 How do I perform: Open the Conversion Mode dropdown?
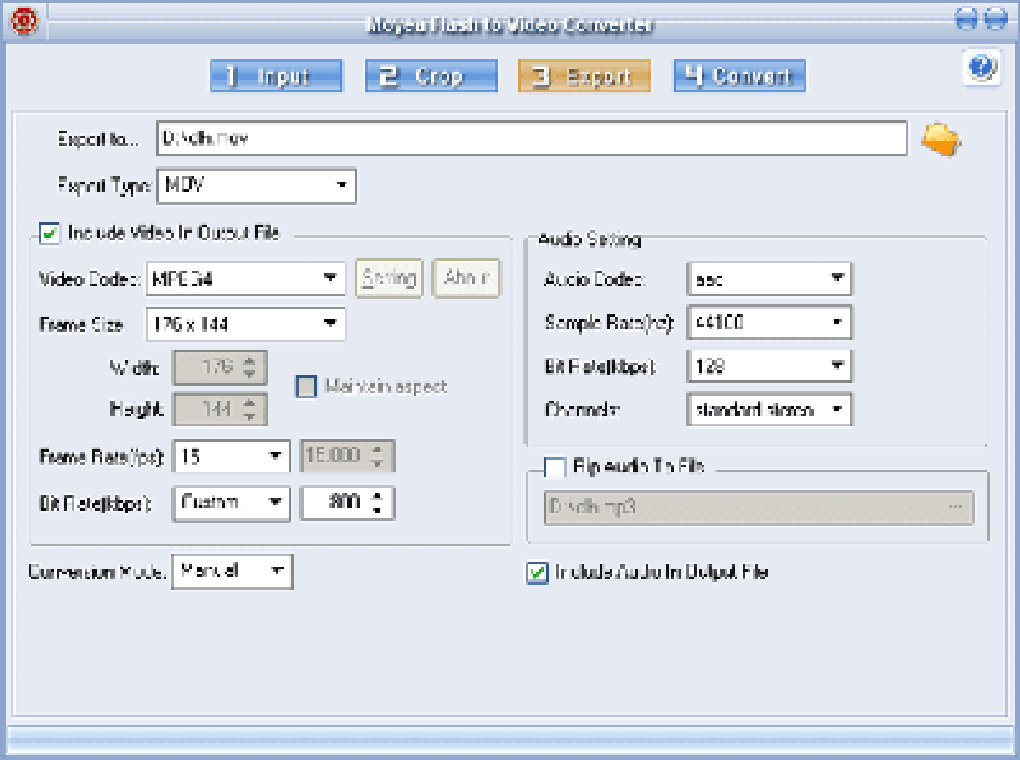coord(232,572)
